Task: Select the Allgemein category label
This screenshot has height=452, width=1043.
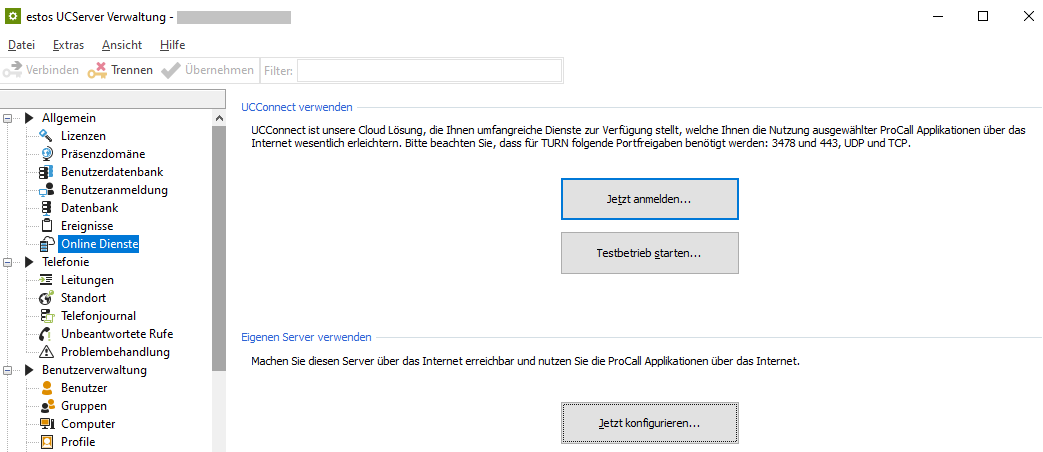Action: click(69, 118)
